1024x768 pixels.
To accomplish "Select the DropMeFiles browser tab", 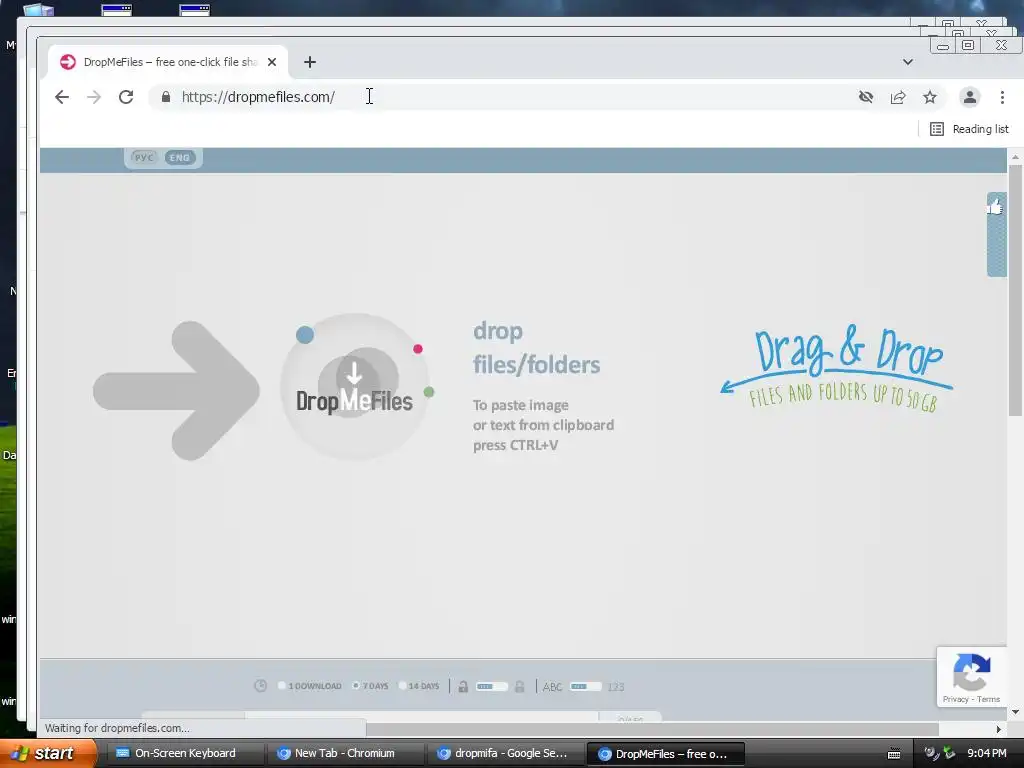I will pyautogui.click(x=168, y=62).
